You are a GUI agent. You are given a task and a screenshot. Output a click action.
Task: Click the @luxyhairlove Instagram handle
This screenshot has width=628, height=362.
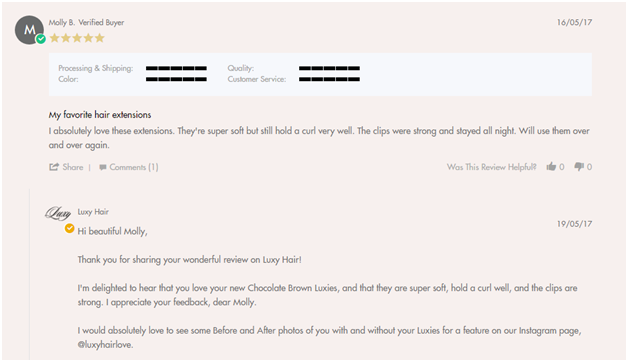105,344
